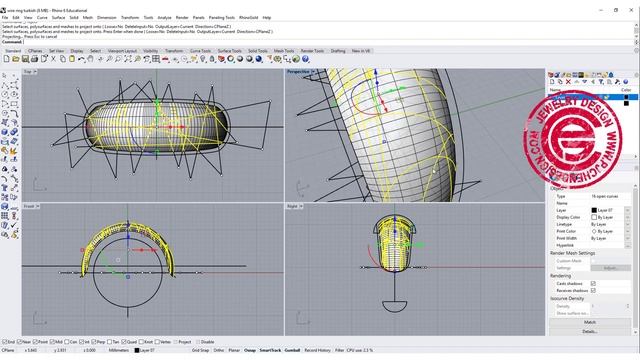Screen dimensions: 640x360
Task: Toggle the Casts shadows checkbox
Action: click(x=593, y=283)
